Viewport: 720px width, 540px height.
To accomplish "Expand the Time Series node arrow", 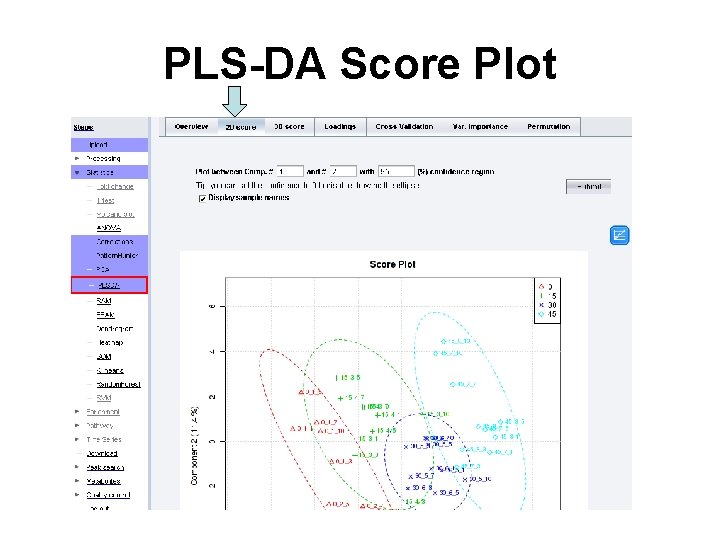I will (77, 439).
